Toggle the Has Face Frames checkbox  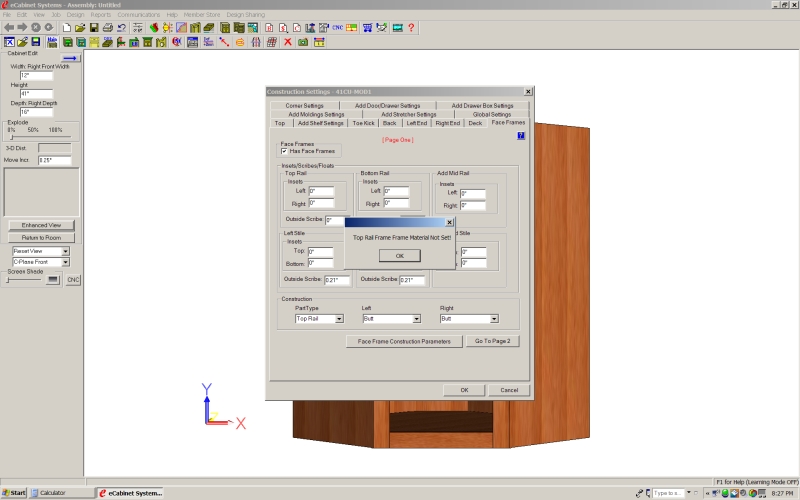(284, 152)
